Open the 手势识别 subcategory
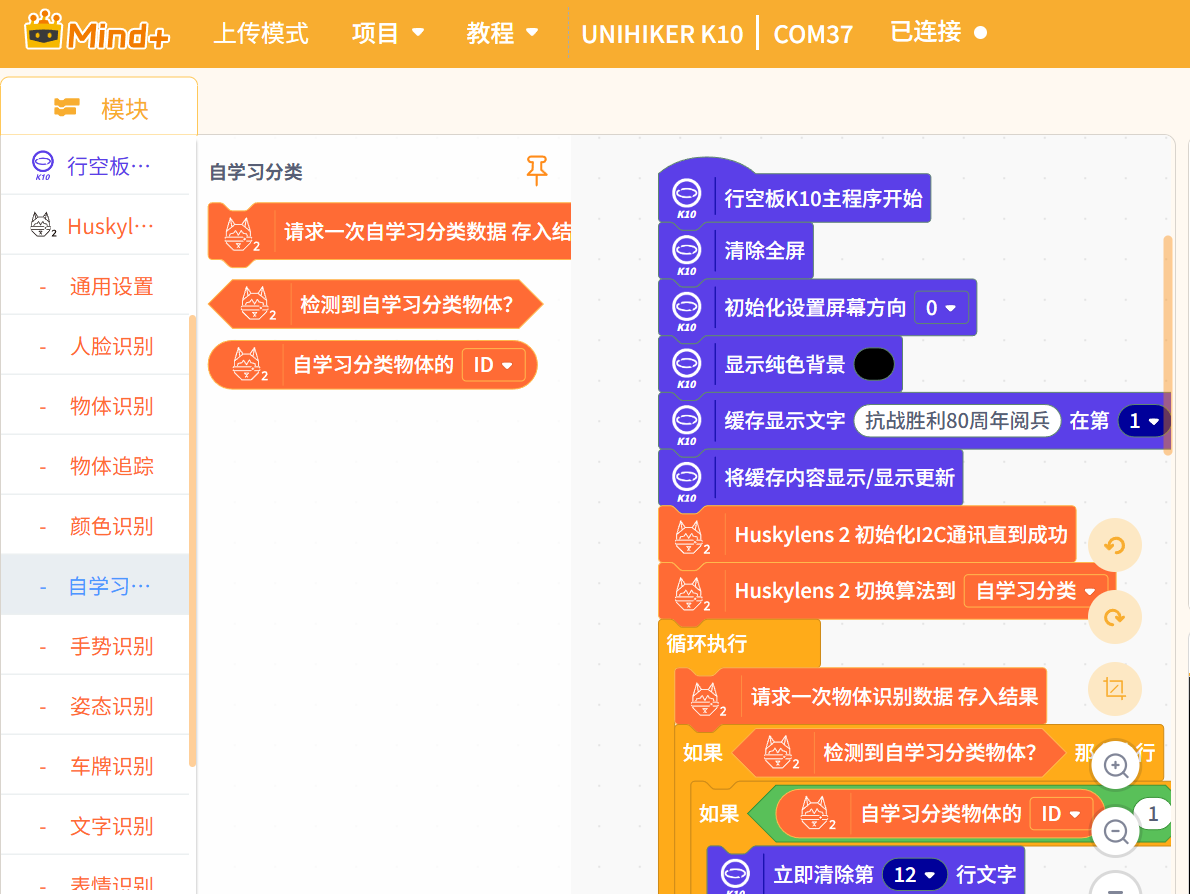1190x894 pixels. pos(96,646)
